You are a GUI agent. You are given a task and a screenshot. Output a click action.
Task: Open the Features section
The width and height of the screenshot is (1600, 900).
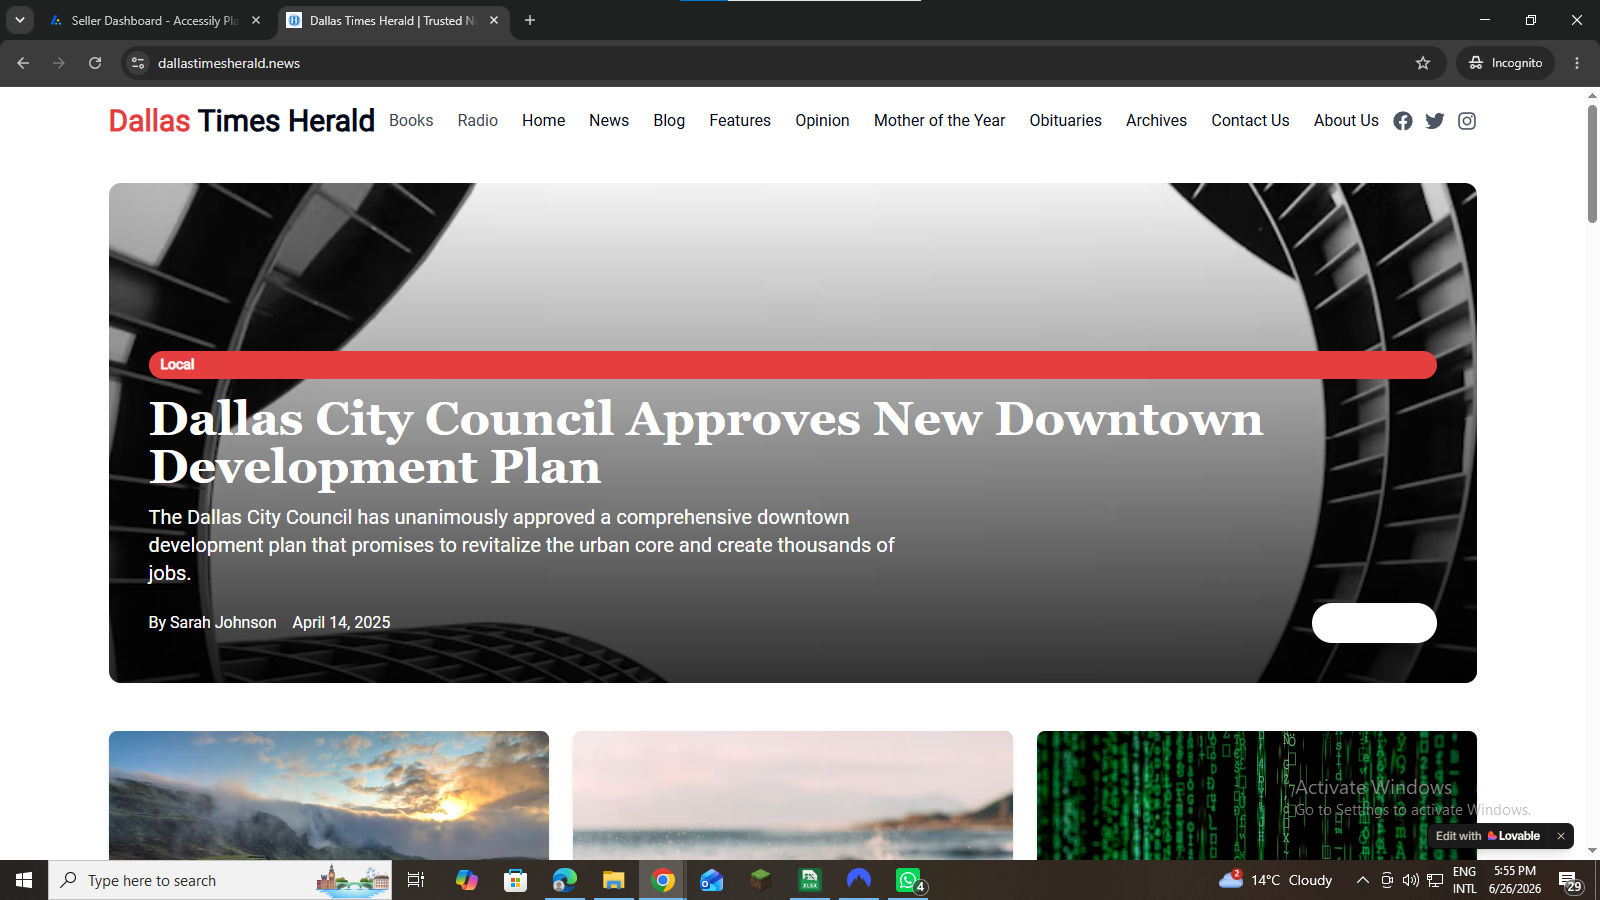coord(740,120)
